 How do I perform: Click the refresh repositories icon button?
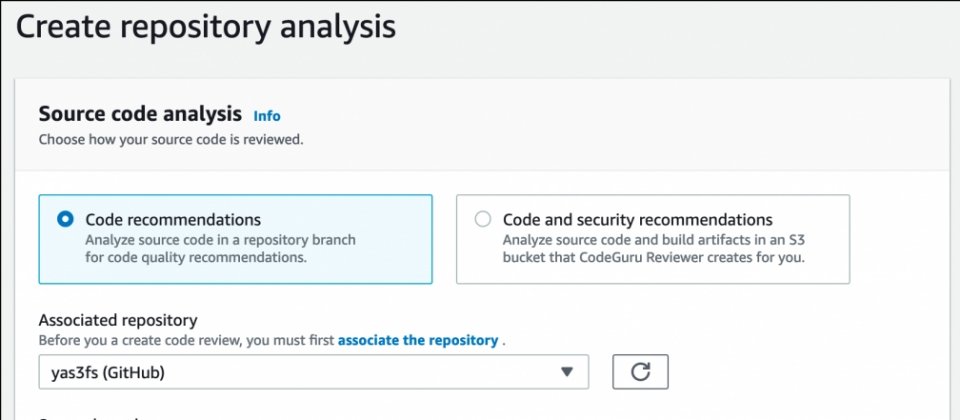[x=640, y=372]
